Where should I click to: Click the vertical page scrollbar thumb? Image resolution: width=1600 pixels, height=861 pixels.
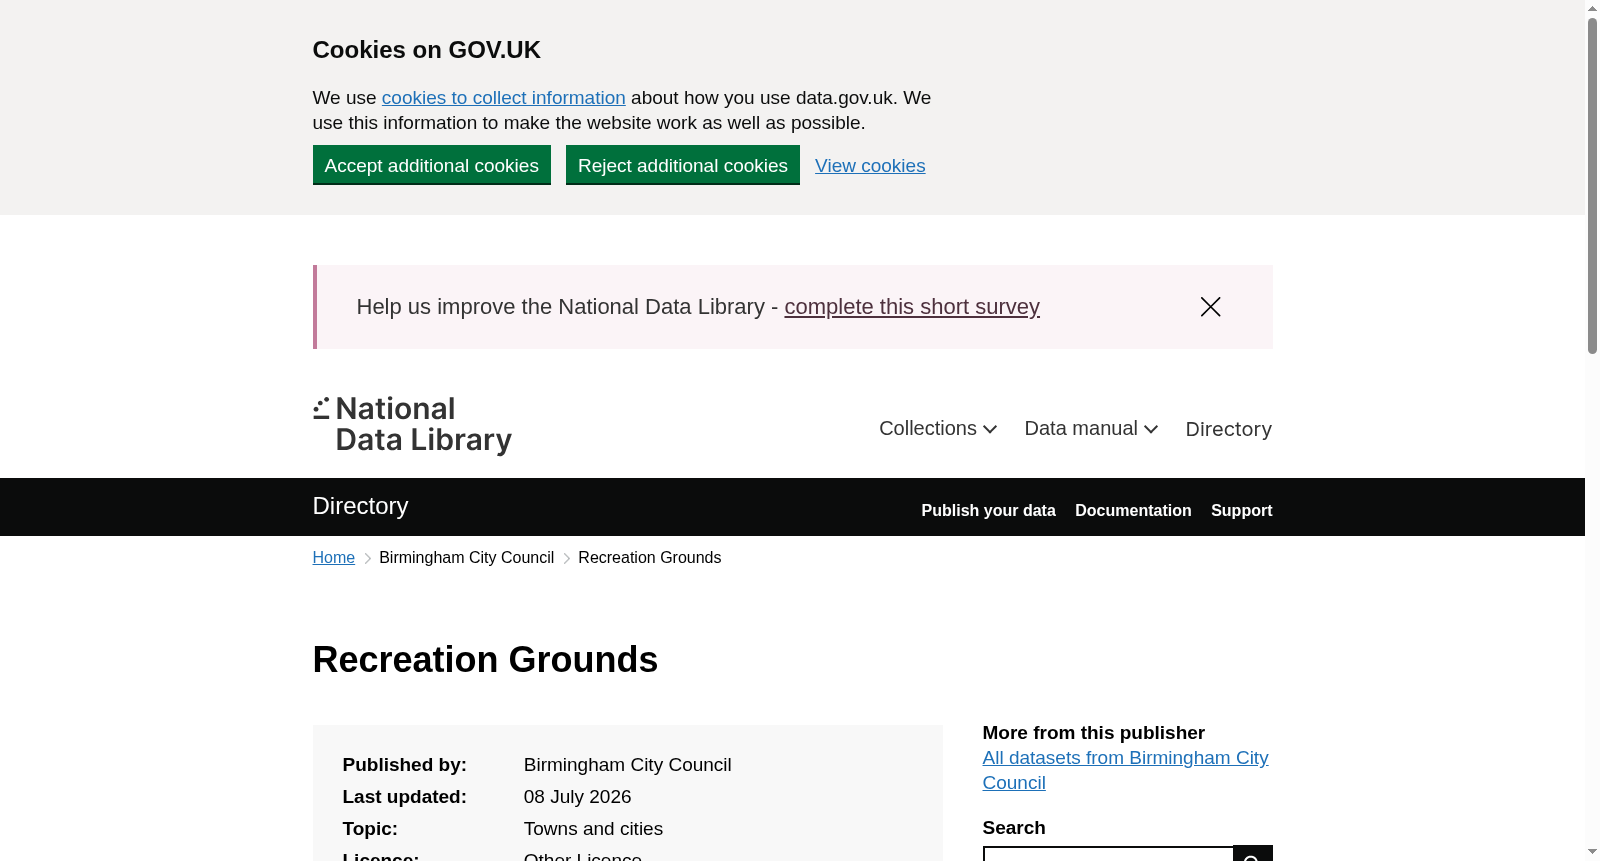coord(1592,186)
